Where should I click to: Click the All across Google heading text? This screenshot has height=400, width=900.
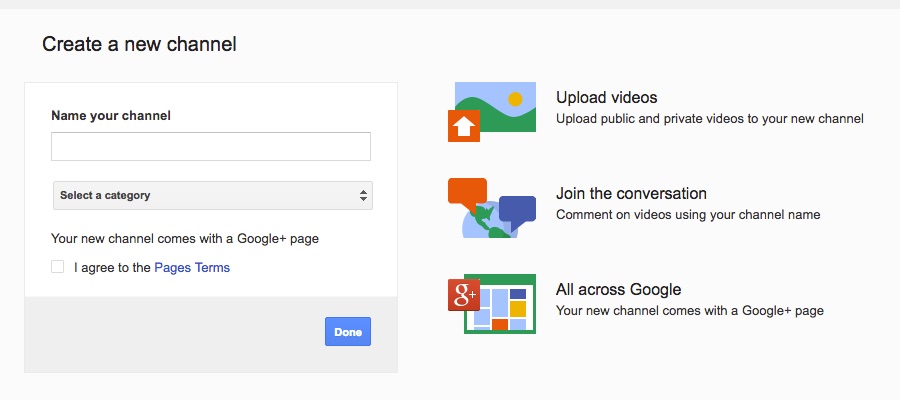click(618, 289)
